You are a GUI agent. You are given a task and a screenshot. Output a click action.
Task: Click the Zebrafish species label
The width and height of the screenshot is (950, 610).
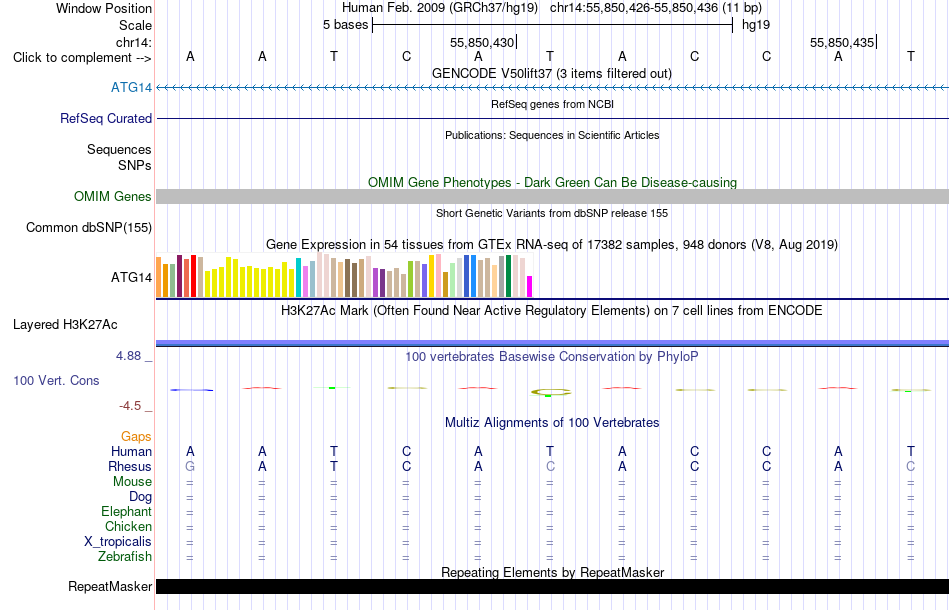tap(125, 557)
